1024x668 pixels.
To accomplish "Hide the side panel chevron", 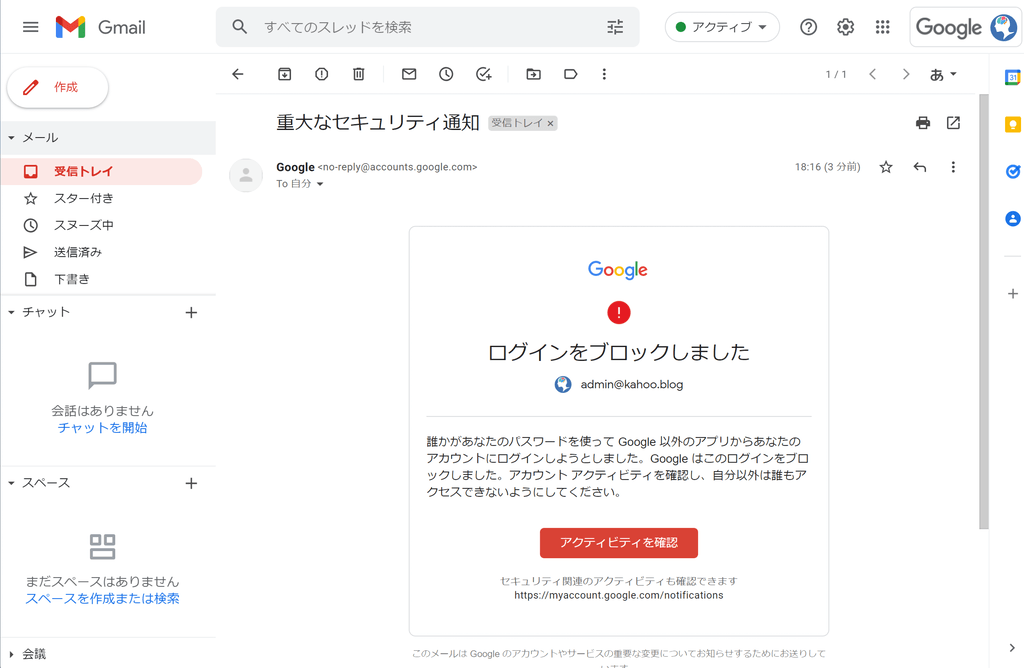I will (1012, 648).
